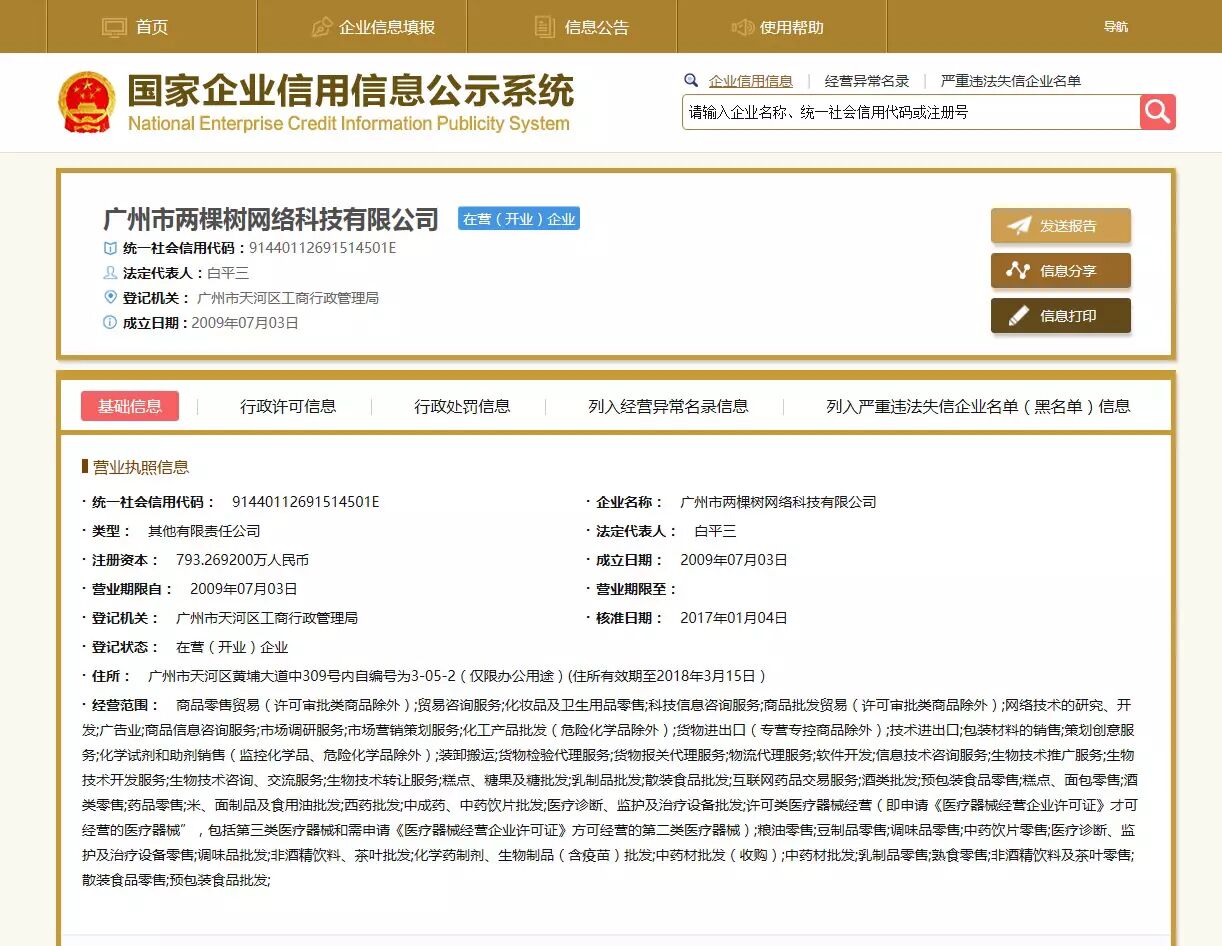The height and width of the screenshot is (946, 1222).
Task: Select the 企业信用信息 search category
Action: pos(751,81)
